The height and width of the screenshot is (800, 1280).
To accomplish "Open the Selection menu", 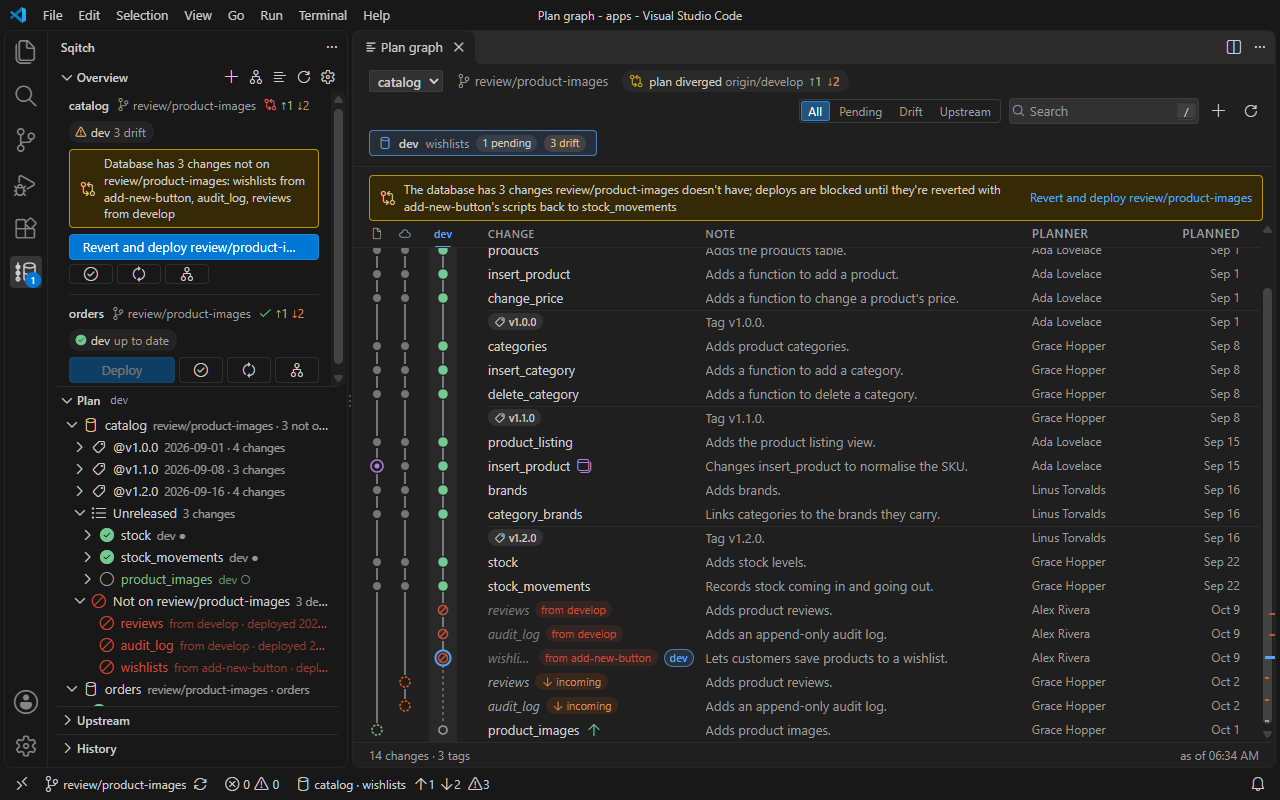I will pyautogui.click(x=142, y=15).
